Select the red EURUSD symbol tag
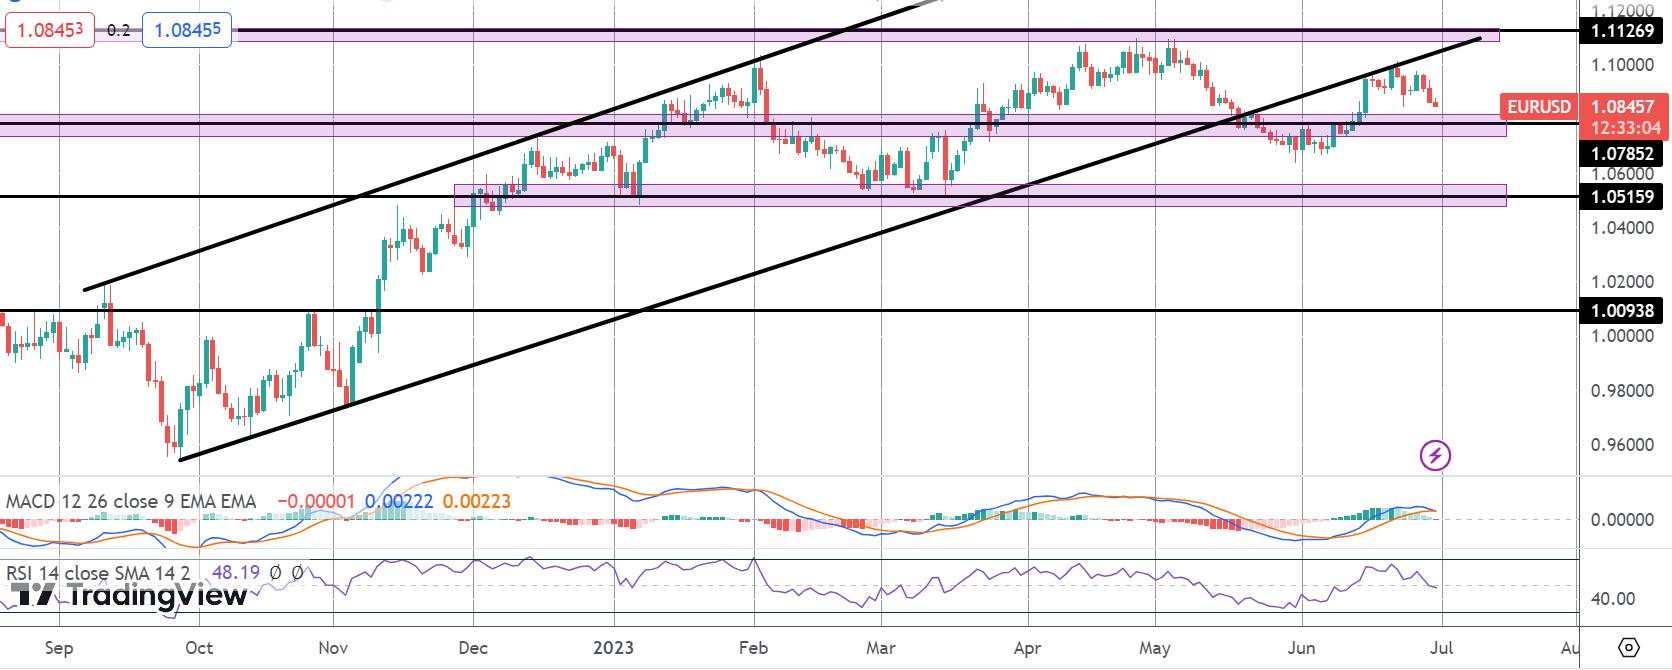The image size is (1672, 670). (1539, 106)
